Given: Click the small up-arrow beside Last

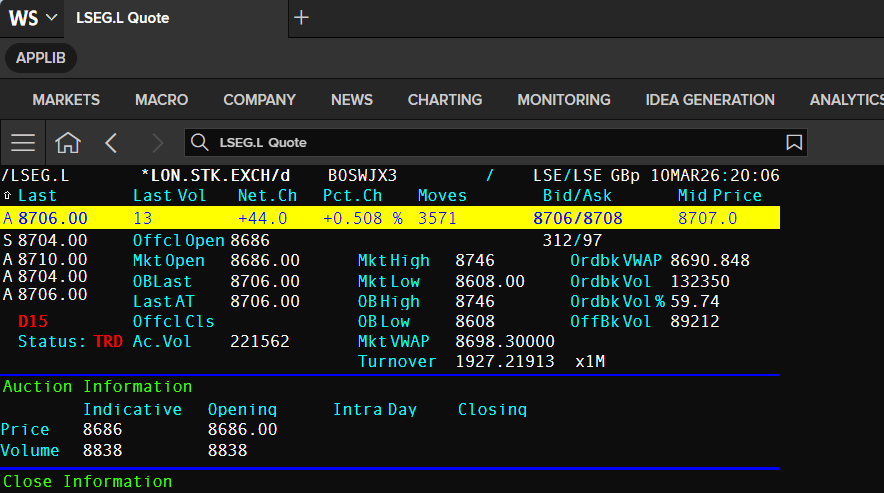Looking at the screenshot, I should point(7,196).
